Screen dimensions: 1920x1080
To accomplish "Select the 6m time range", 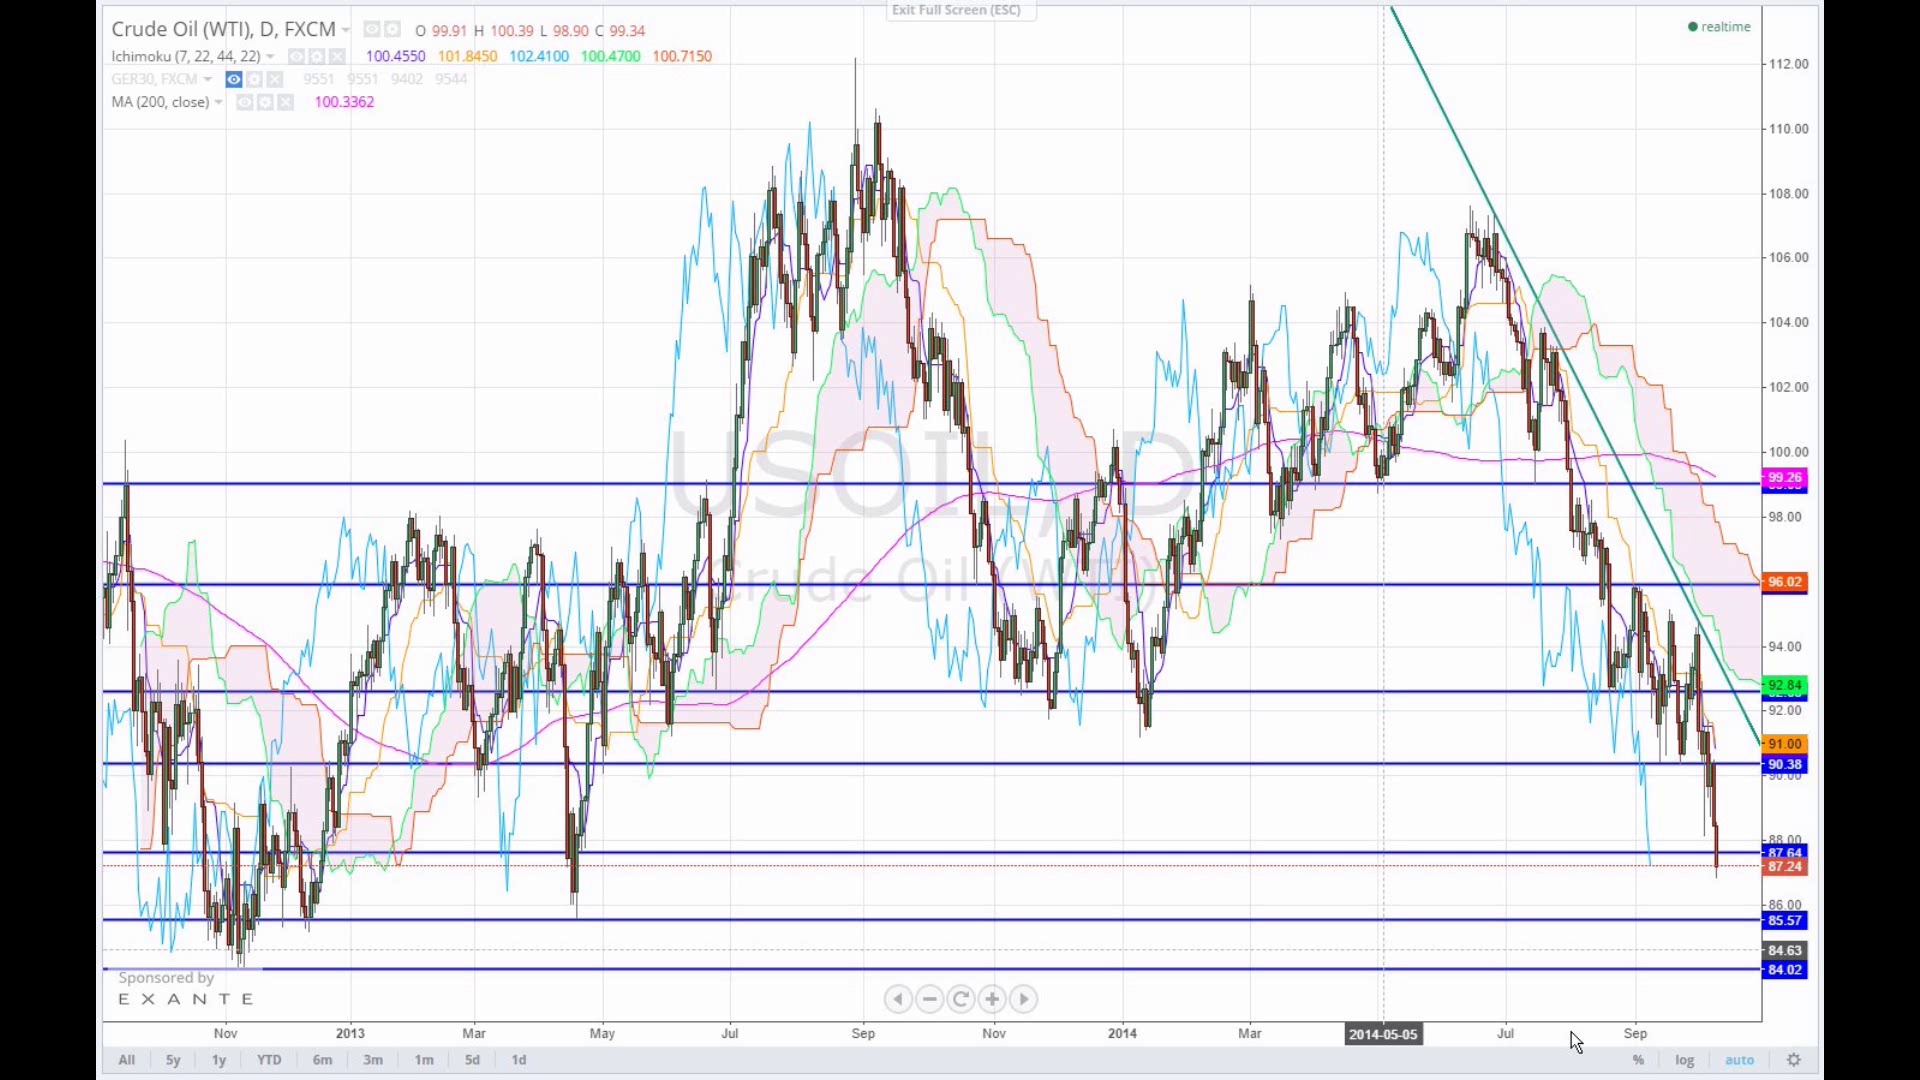I will [x=322, y=1060].
